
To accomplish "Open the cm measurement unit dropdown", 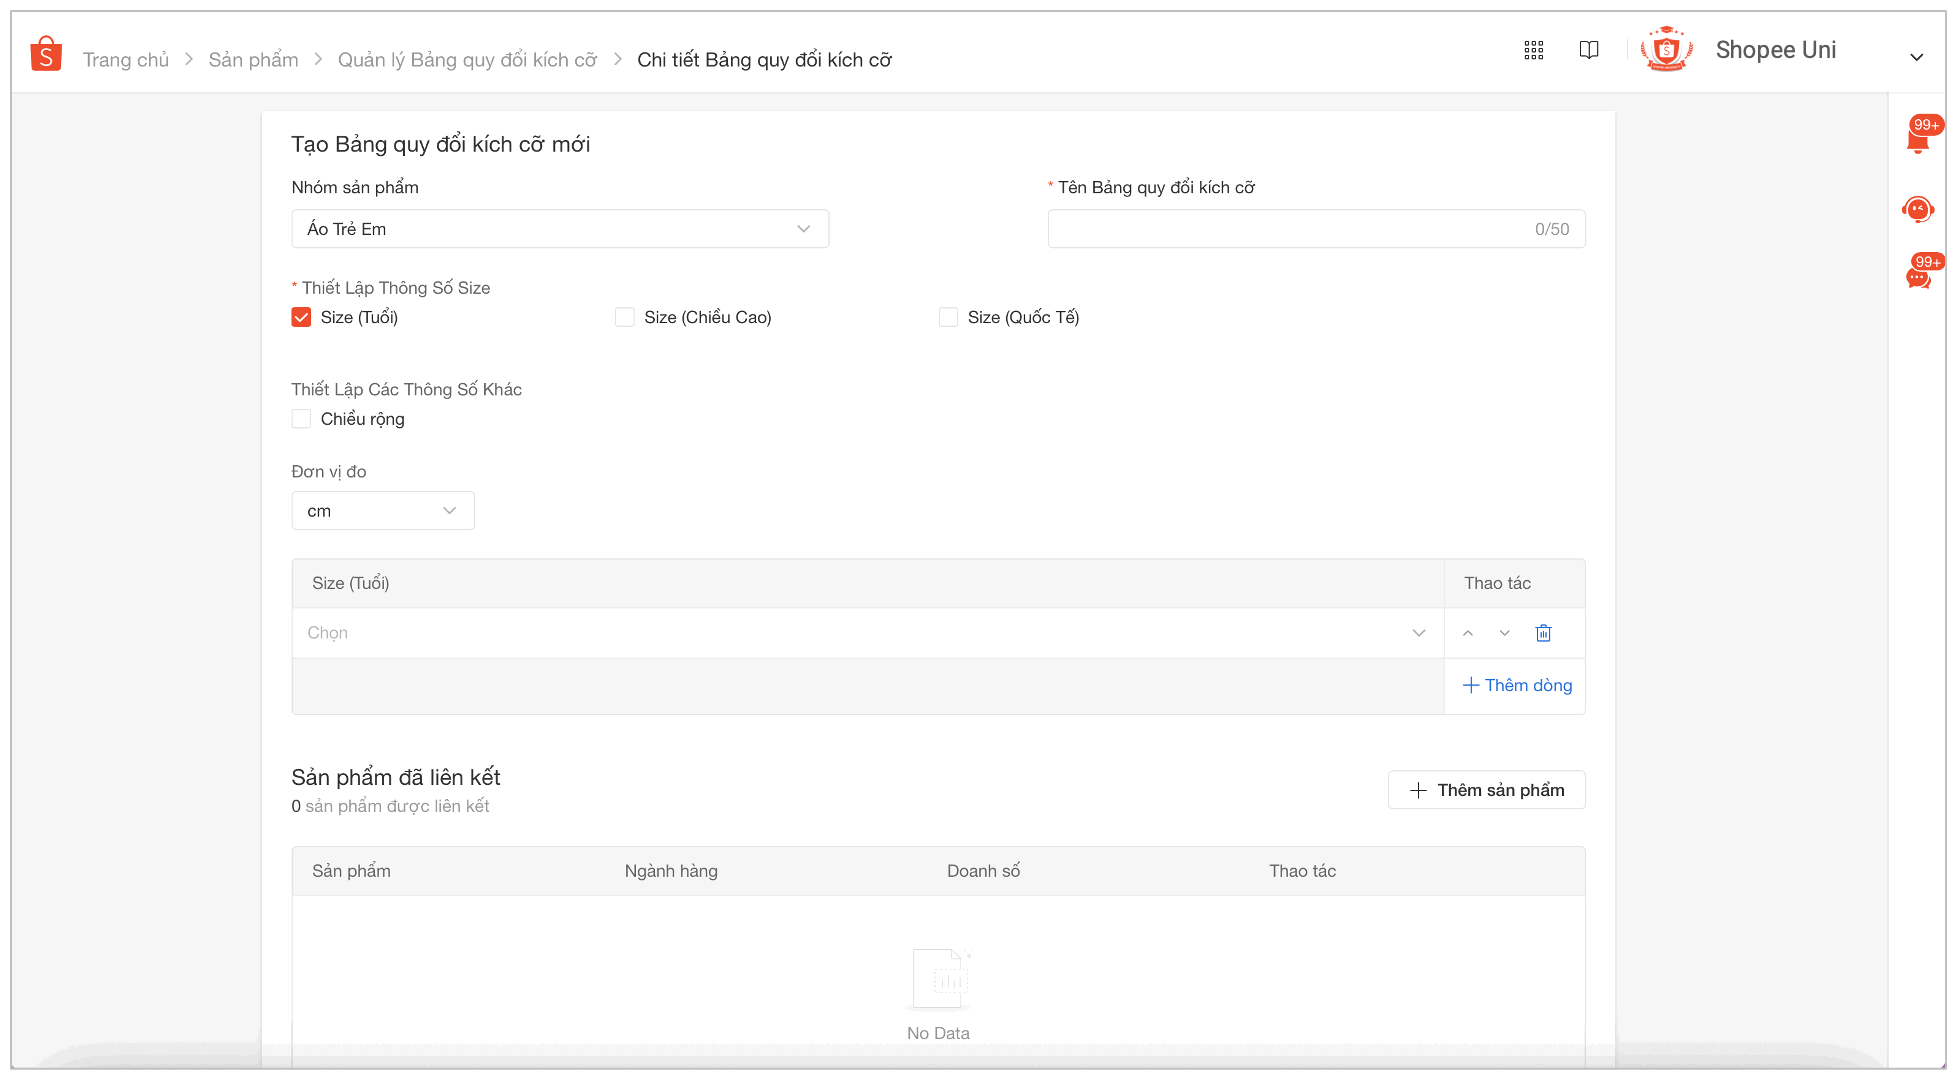I will (382, 511).
